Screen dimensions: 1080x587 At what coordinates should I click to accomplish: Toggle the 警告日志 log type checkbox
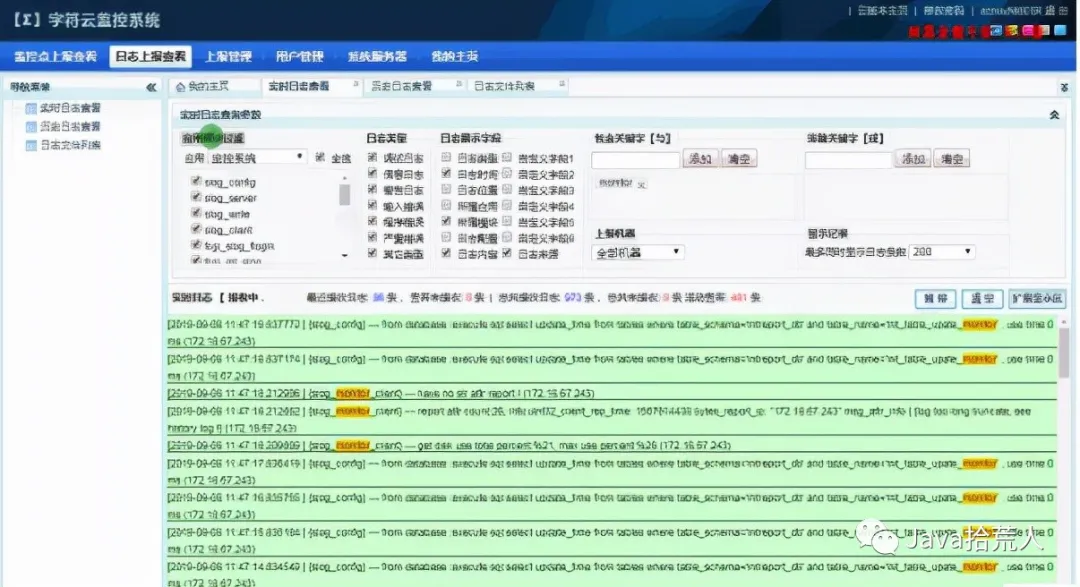(x=372, y=189)
